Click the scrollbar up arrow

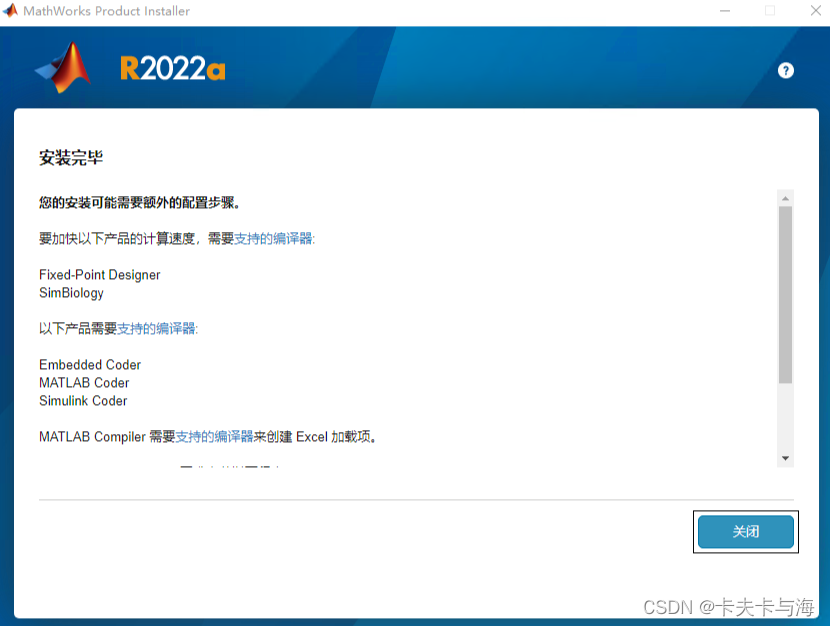click(x=786, y=198)
